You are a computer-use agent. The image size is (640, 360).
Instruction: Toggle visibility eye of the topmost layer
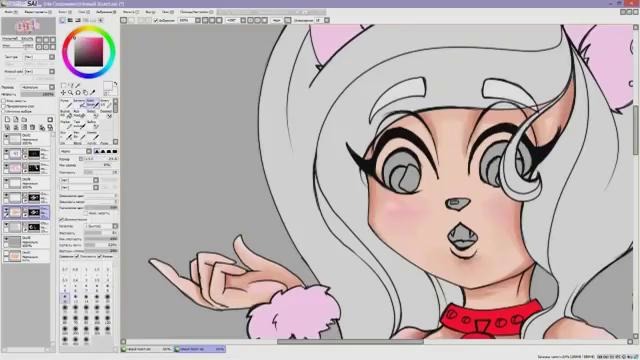click(6, 137)
